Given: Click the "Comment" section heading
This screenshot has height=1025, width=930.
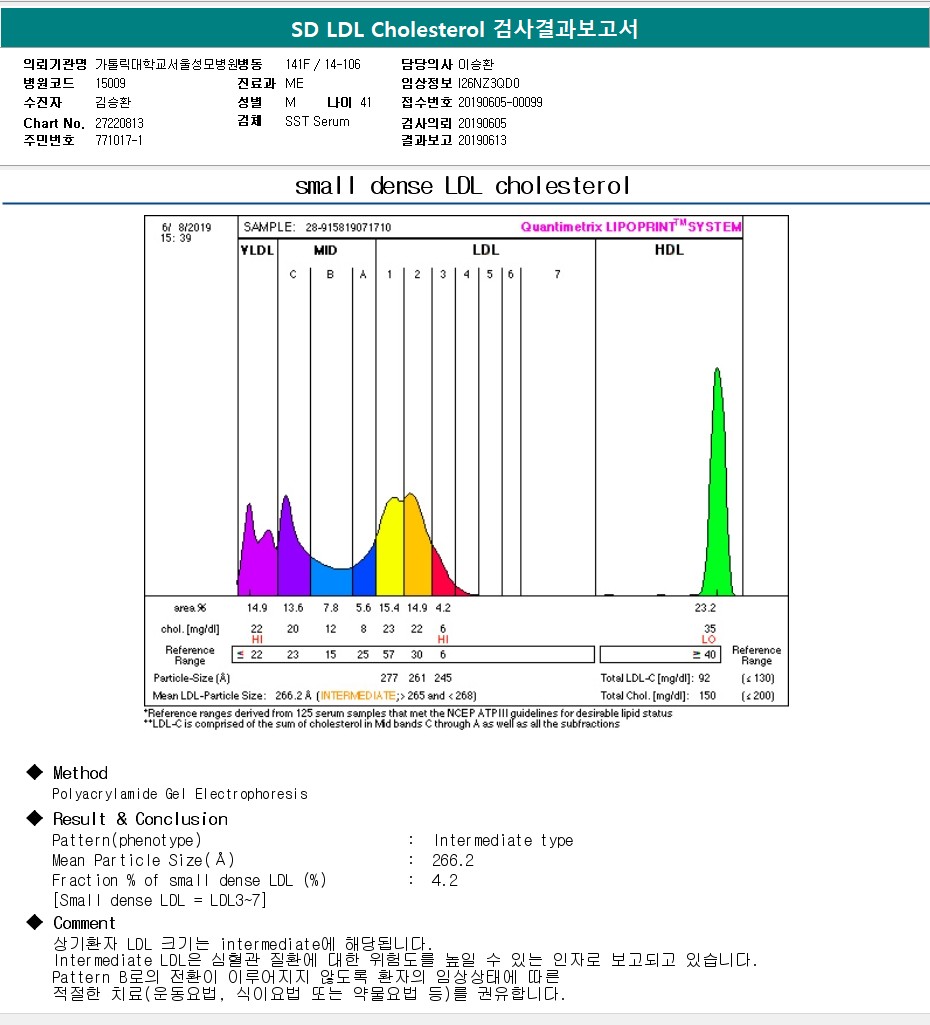Looking at the screenshot, I should [84, 923].
